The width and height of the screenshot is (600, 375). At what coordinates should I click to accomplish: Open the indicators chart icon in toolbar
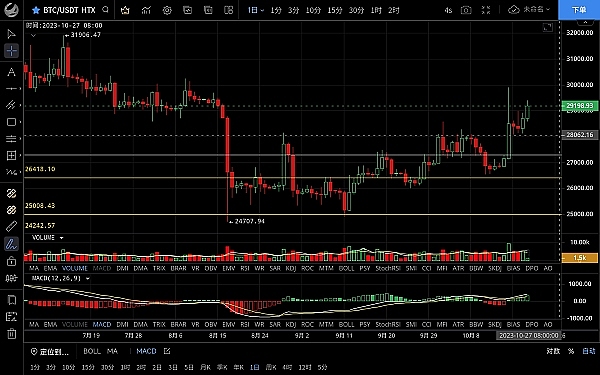point(146,10)
